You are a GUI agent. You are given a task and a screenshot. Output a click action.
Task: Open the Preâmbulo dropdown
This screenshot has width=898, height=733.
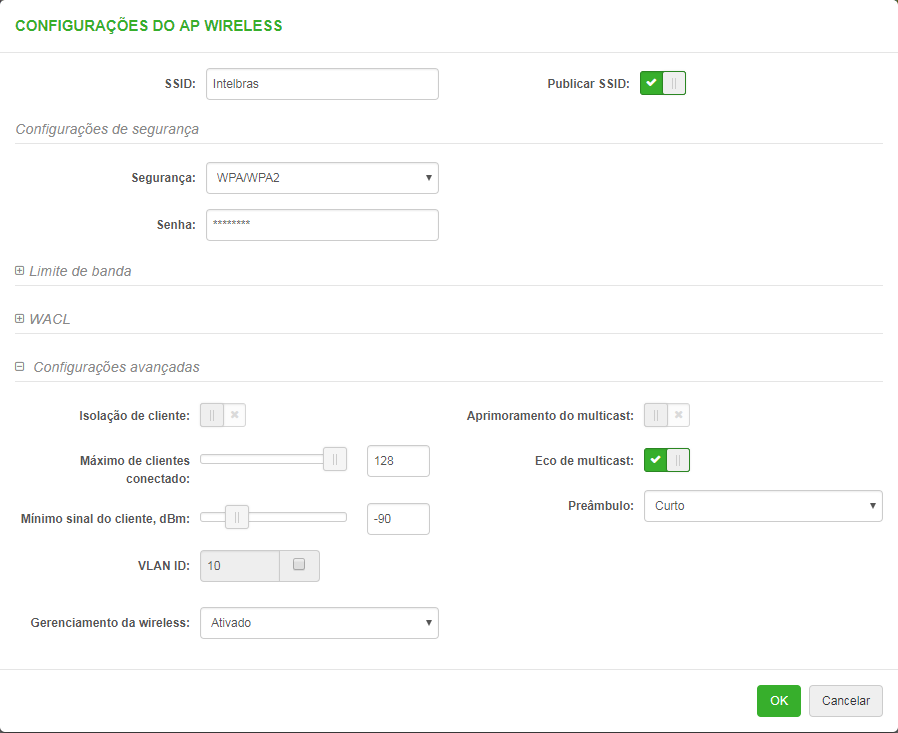point(763,506)
